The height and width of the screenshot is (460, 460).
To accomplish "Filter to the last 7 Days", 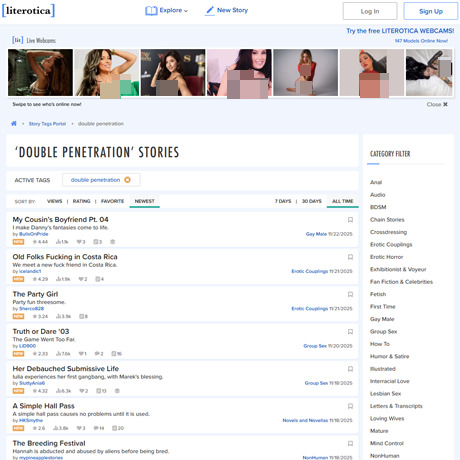I will coord(283,201).
